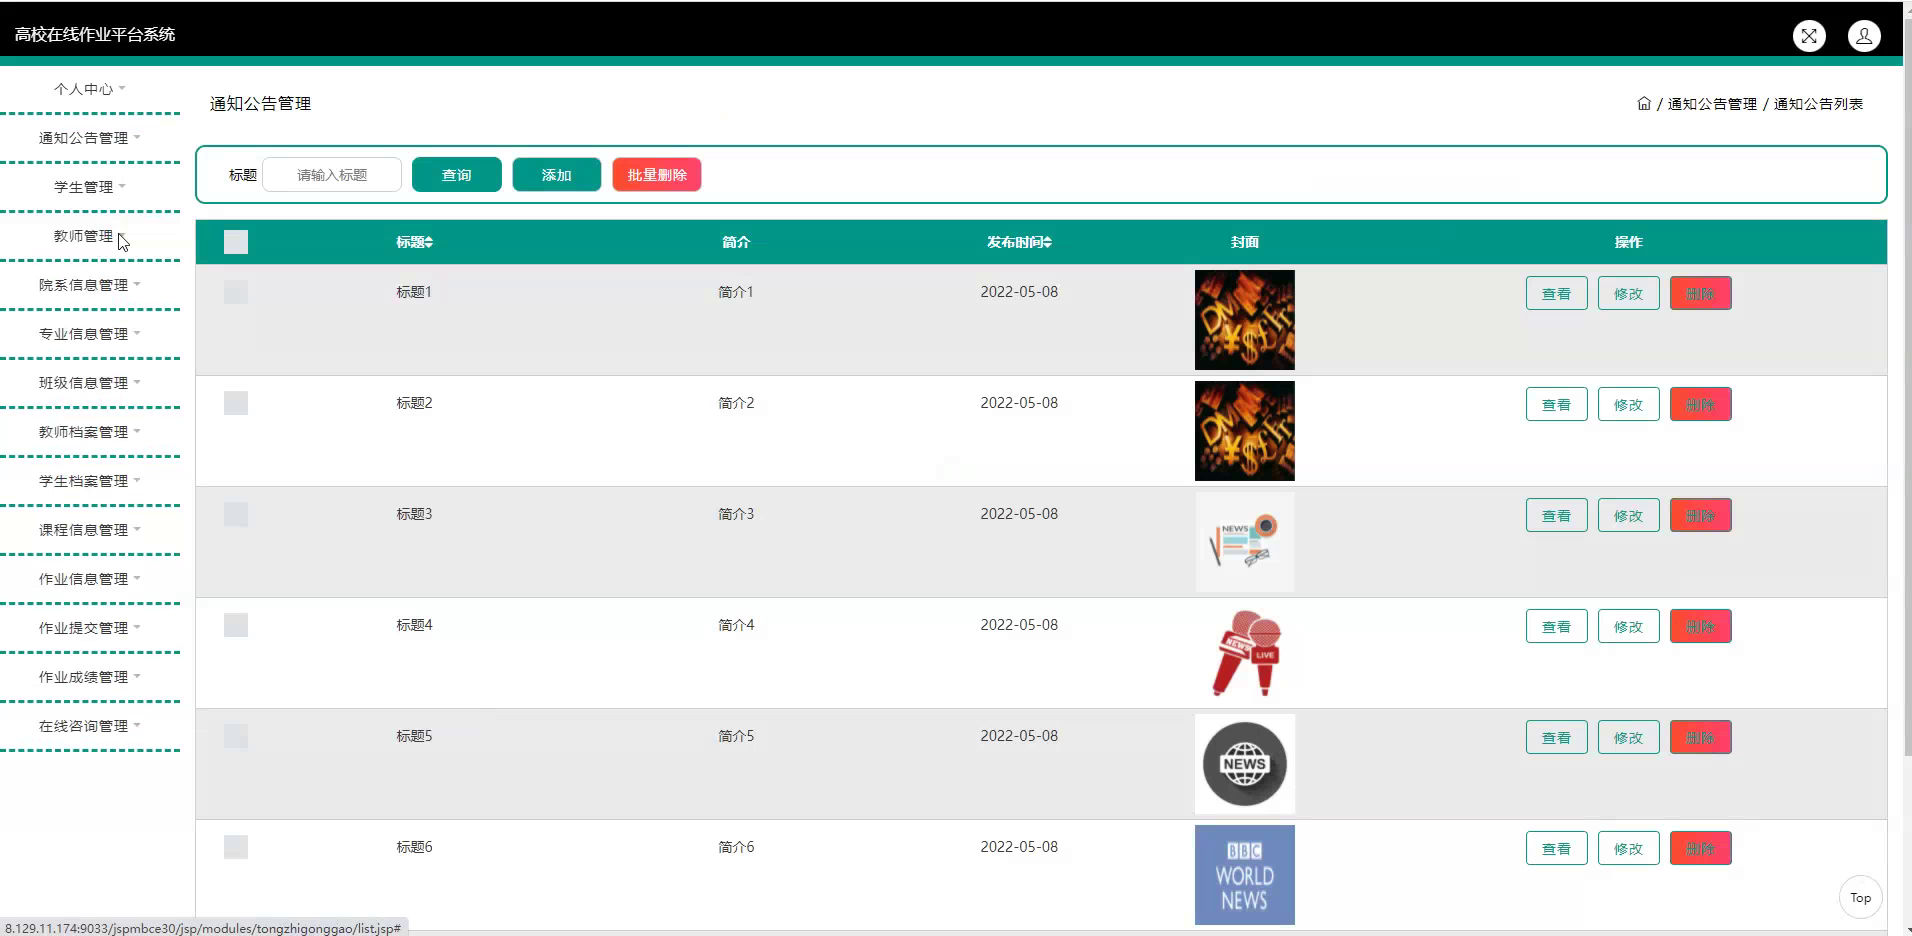Expand 学生管理 sidebar menu
Viewport: 1912px width, 936px height.
[90, 187]
